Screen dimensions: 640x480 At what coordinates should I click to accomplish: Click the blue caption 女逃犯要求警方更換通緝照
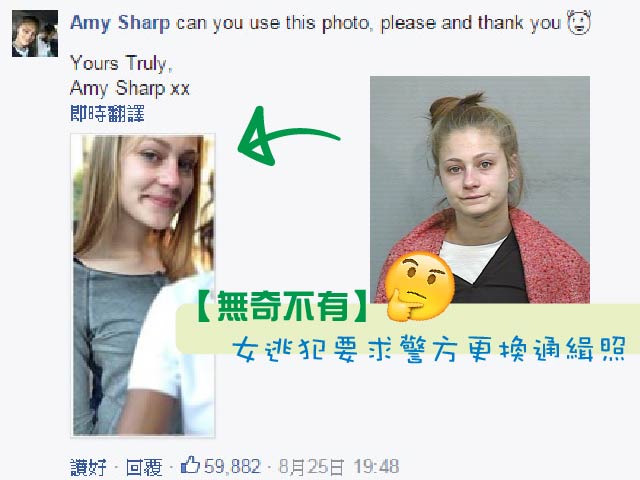[429, 349]
